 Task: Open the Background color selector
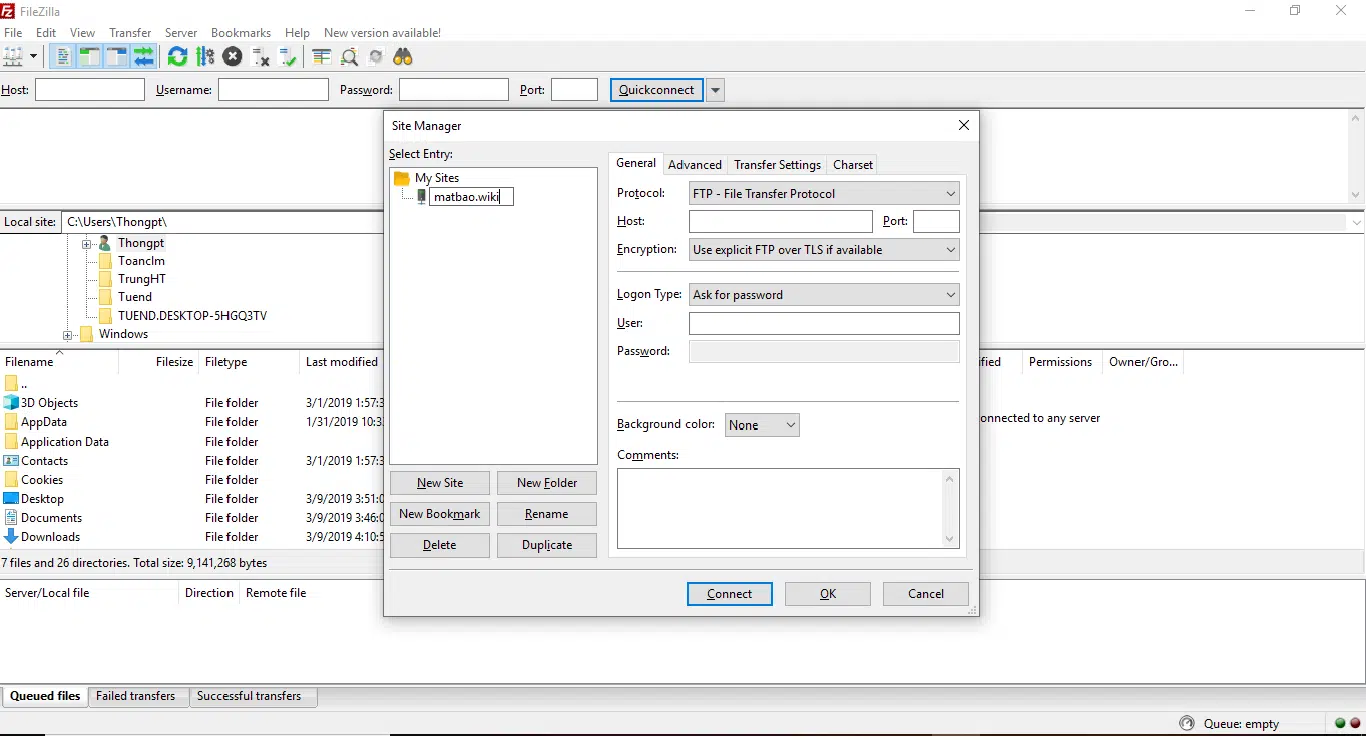pyautogui.click(x=762, y=425)
